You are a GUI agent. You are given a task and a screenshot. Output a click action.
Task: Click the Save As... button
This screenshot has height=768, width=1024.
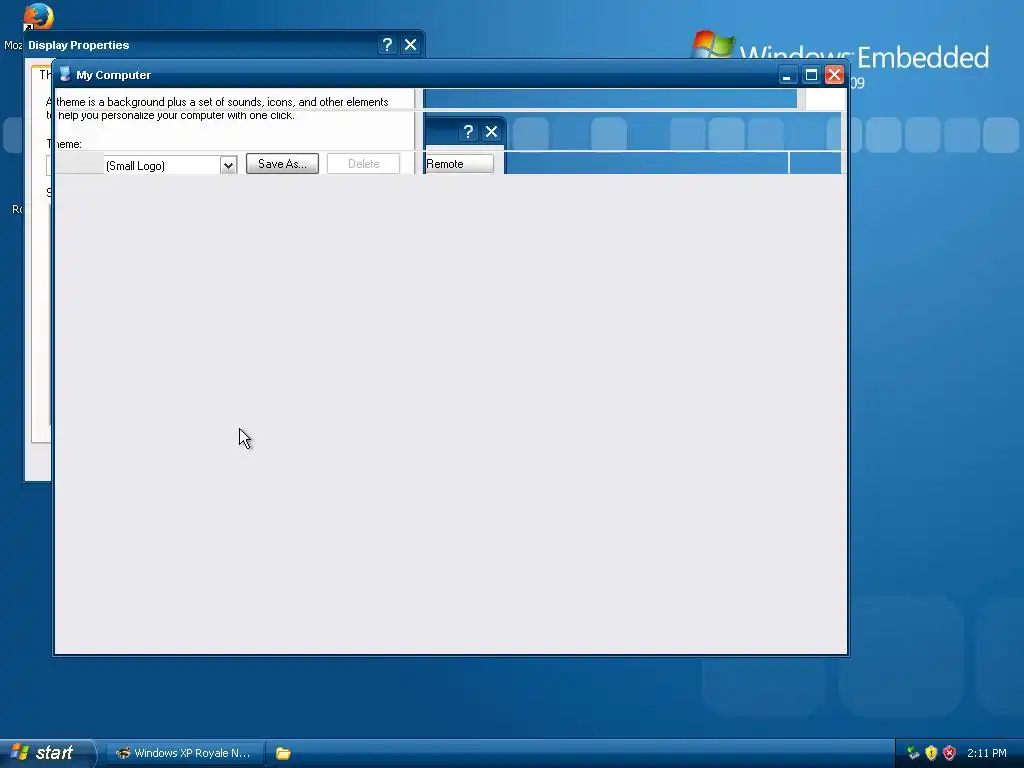tap(282, 164)
